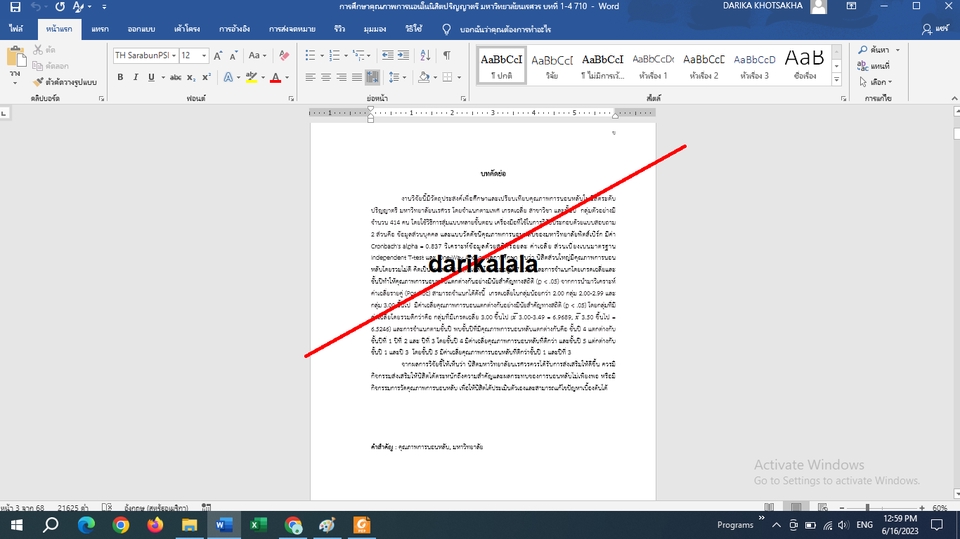Toggle Italic formatting

click(135, 77)
